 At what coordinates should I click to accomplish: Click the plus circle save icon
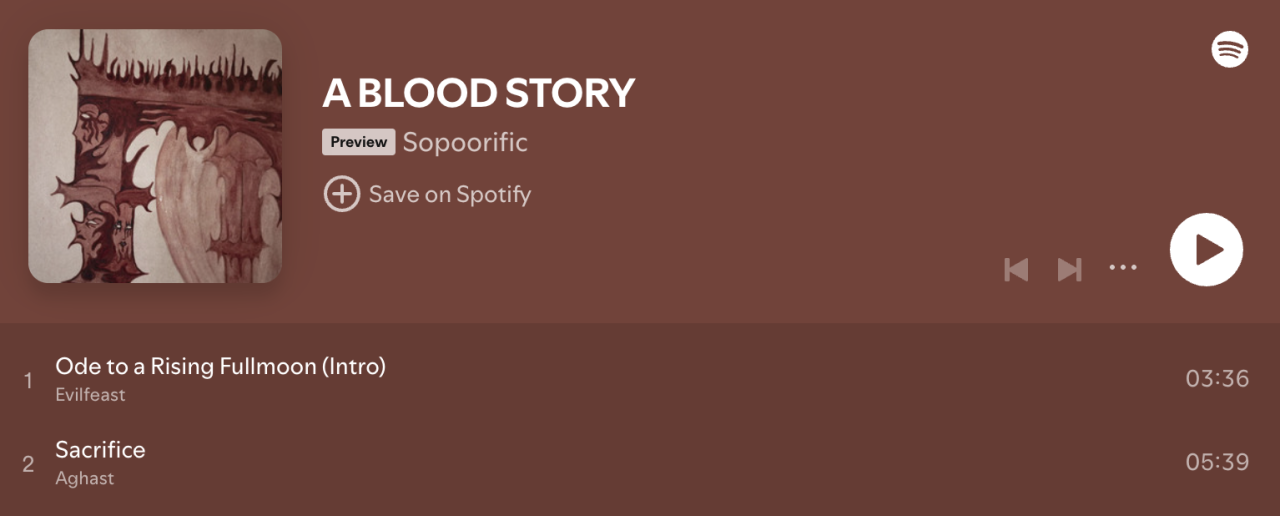coord(341,194)
